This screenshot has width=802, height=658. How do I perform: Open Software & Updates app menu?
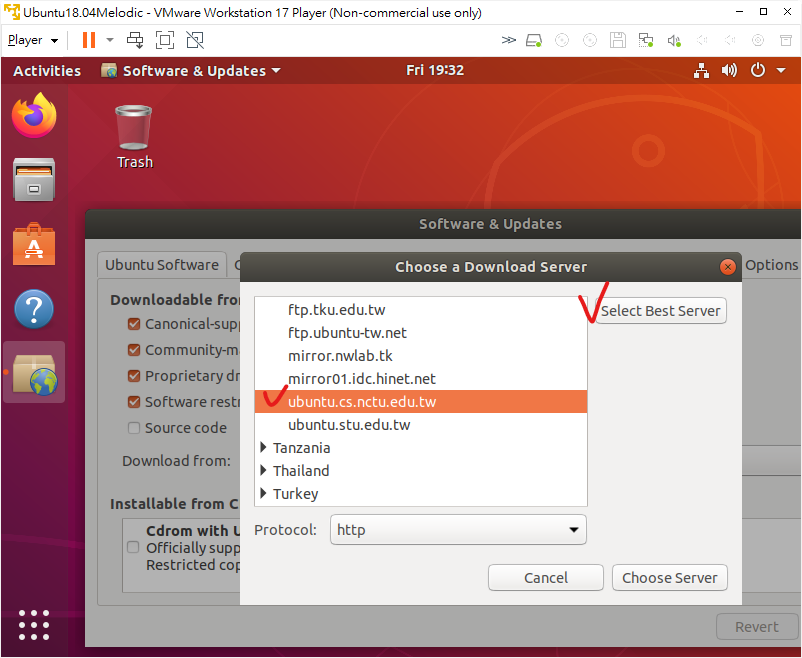pos(191,71)
